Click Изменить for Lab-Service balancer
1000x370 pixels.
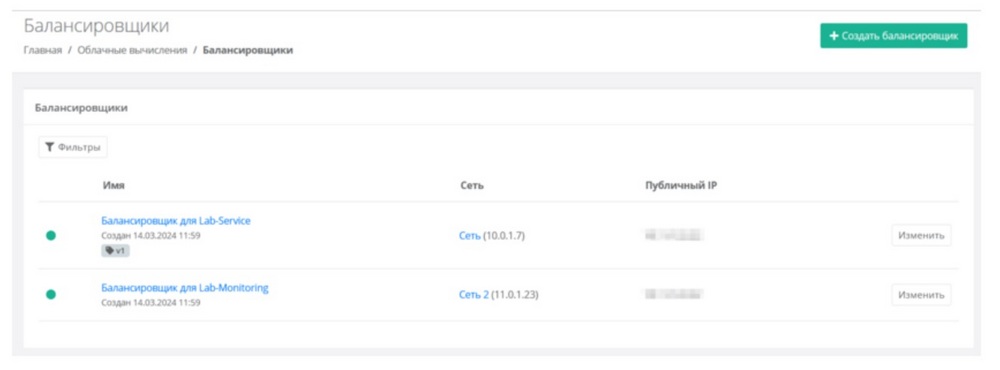[x=921, y=235]
